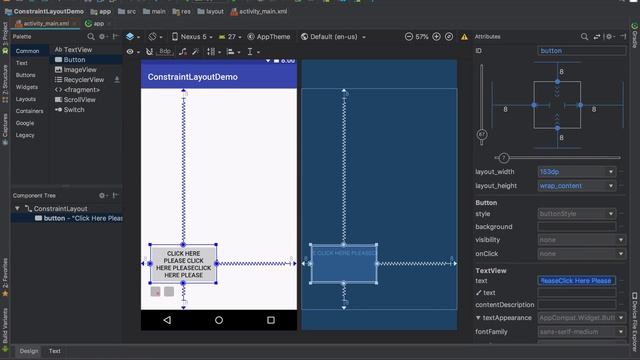Screen dimensions: 640x360
Task: Change the editor orientation icon
Action: tap(155, 37)
